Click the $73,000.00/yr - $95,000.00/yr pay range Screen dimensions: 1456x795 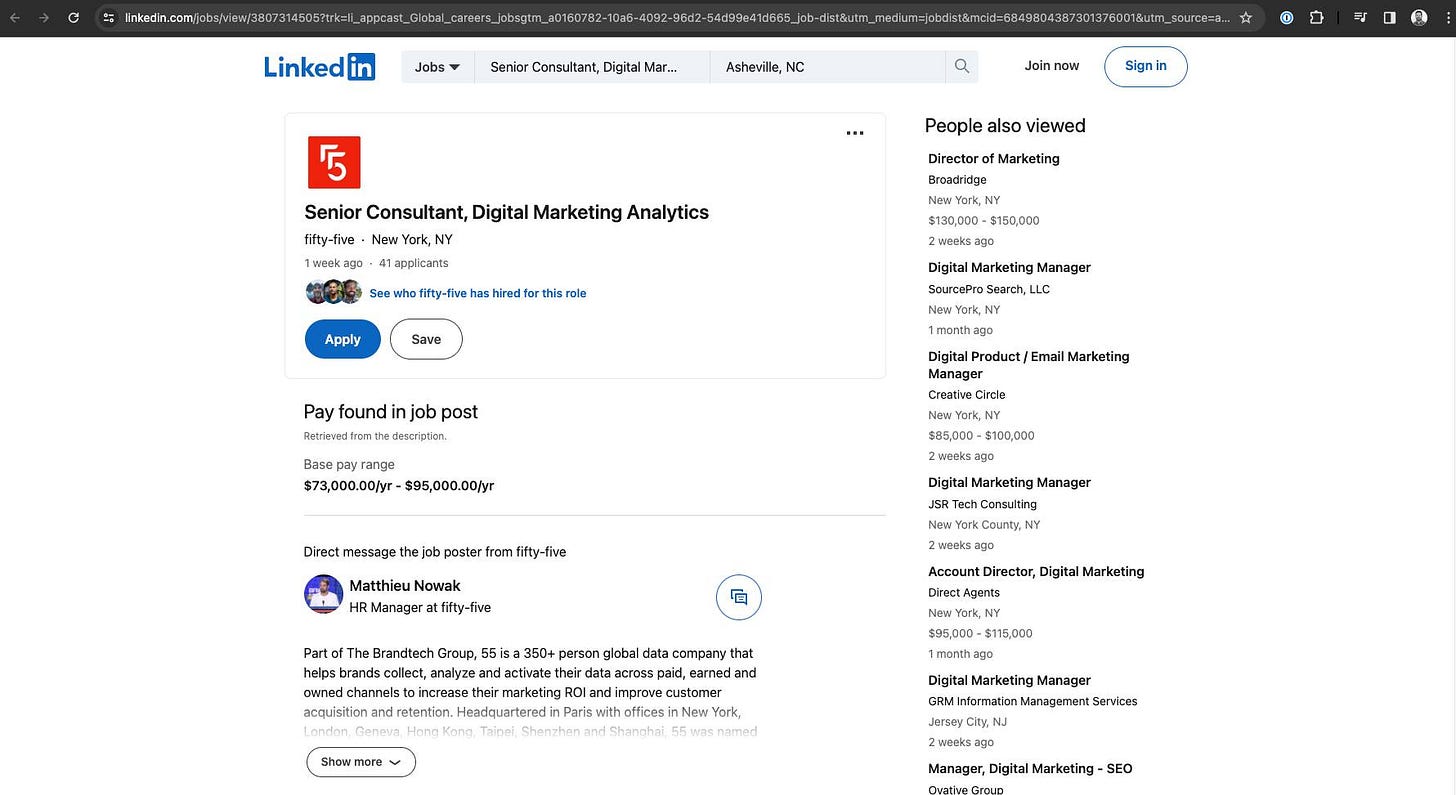(x=399, y=486)
